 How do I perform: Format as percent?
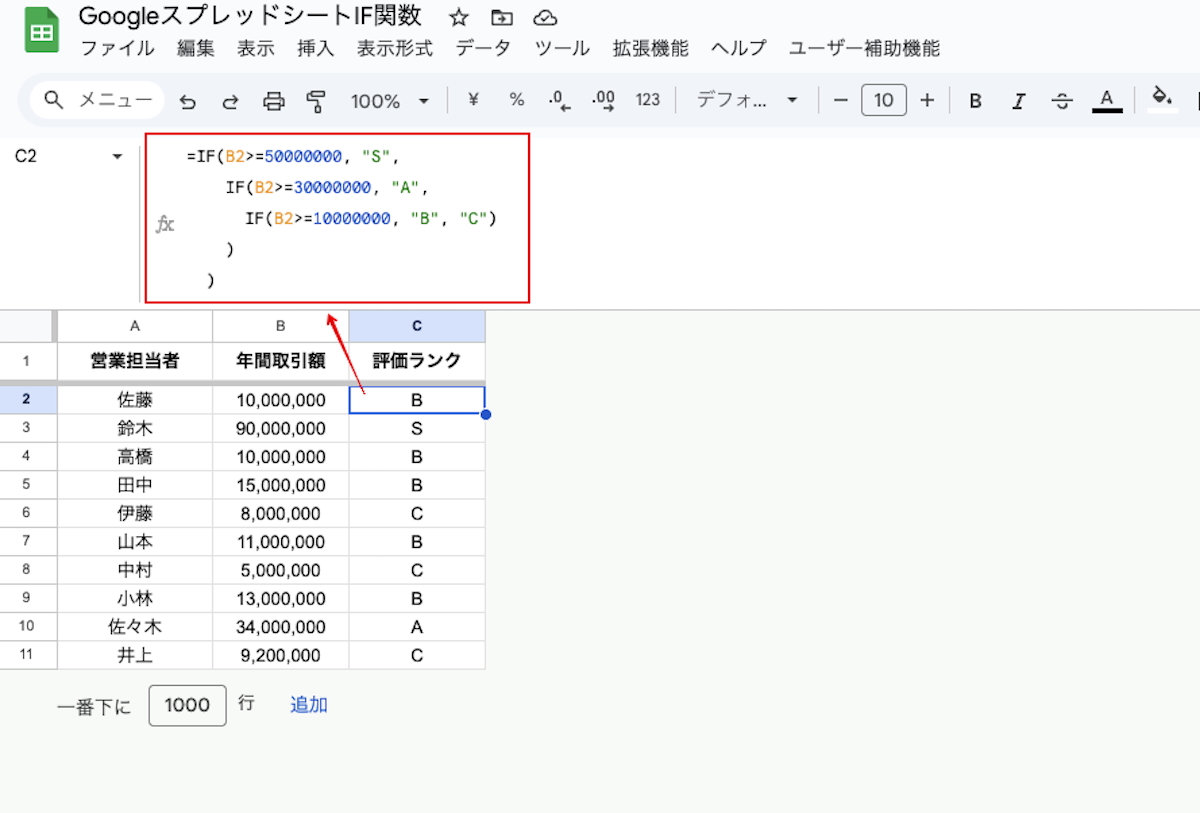(x=517, y=100)
